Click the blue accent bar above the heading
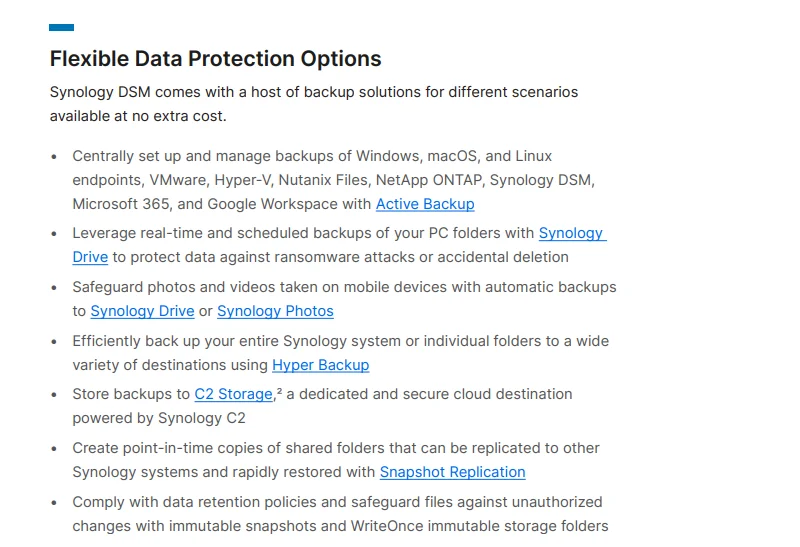The image size is (800, 547). (61, 28)
